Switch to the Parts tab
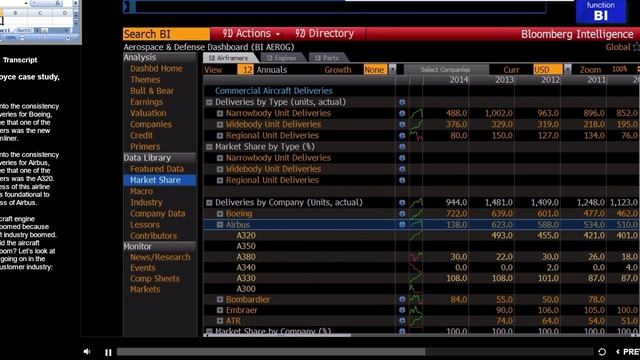 (327, 58)
